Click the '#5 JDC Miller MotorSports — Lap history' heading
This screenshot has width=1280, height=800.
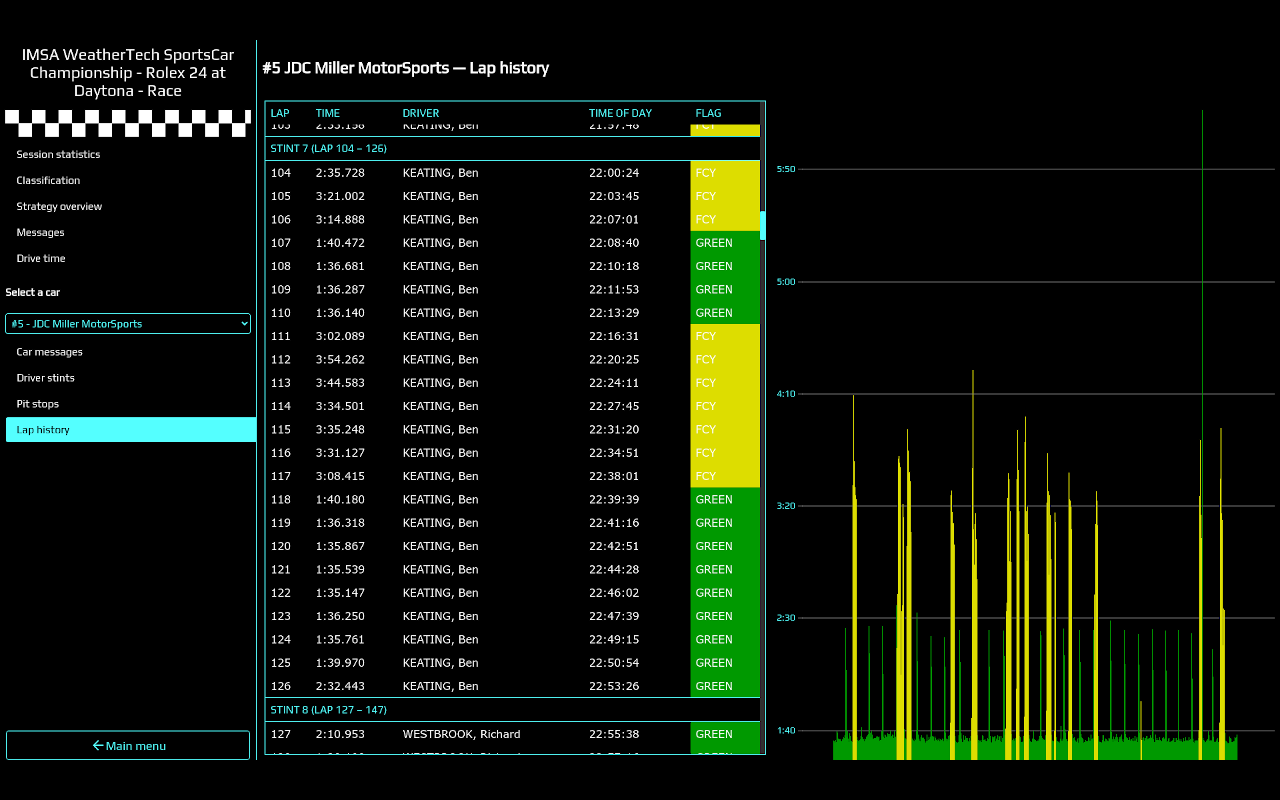point(406,68)
